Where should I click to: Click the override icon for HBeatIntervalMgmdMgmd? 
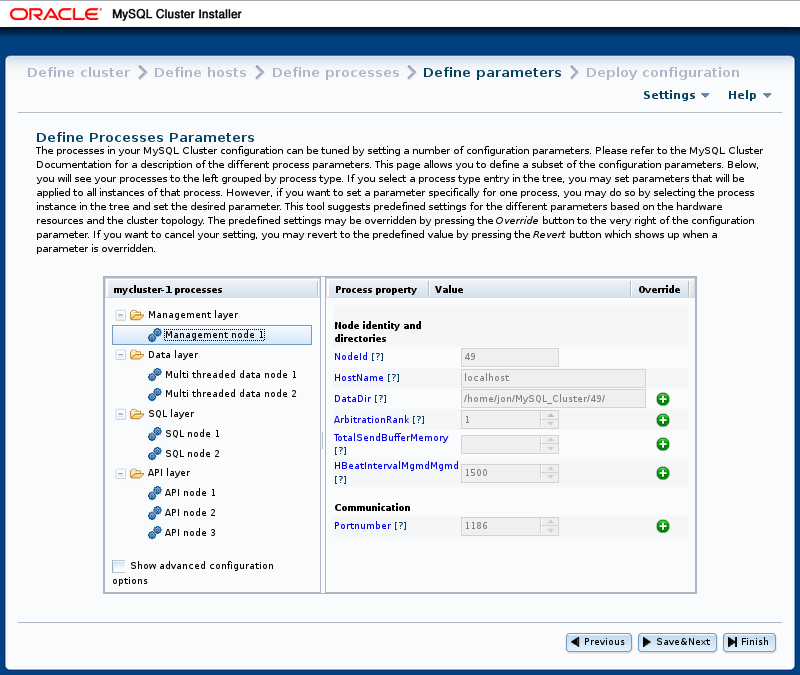click(x=663, y=472)
